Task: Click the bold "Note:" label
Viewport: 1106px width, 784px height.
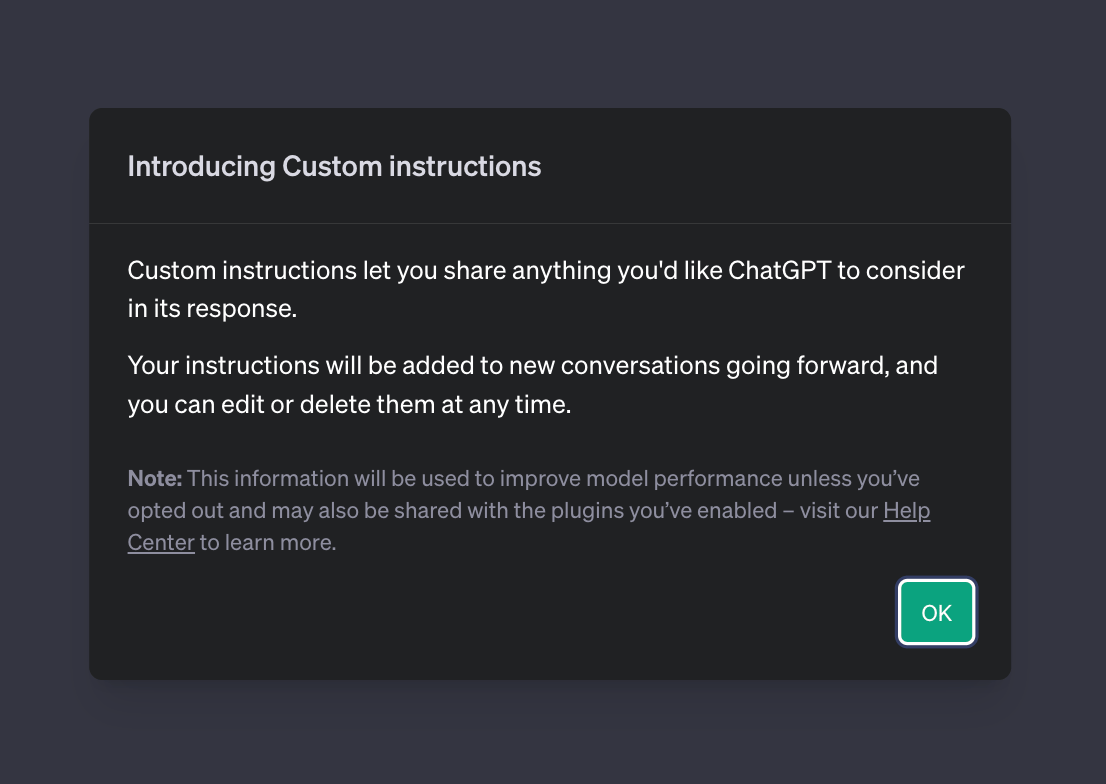Action: click(154, 478)
